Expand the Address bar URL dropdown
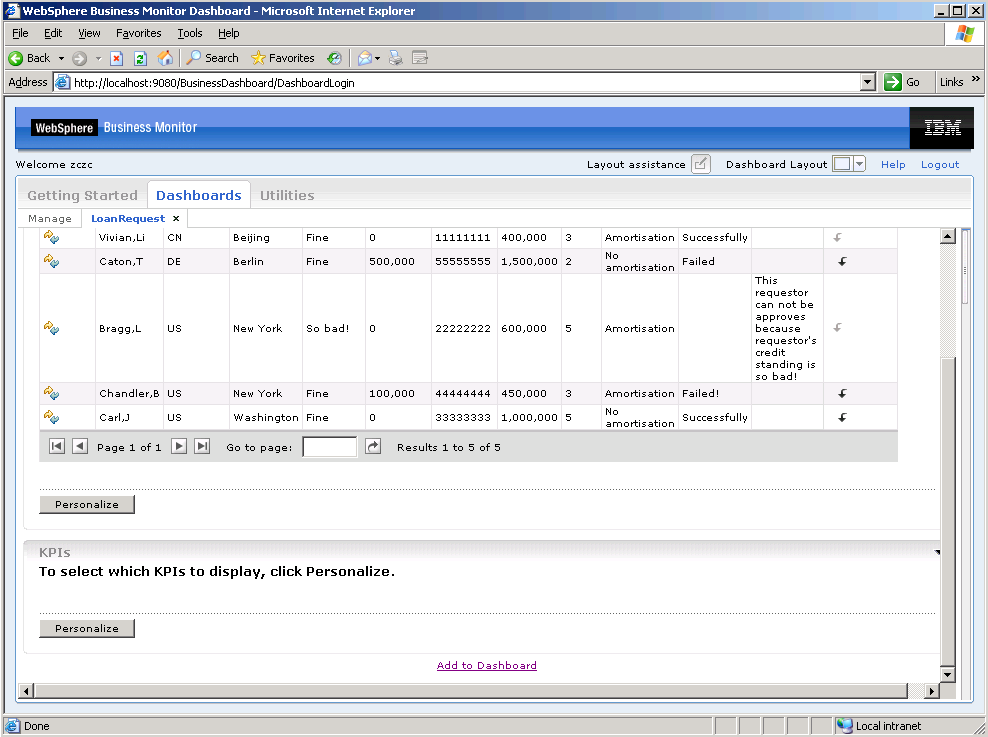988x737 pixels. 867,83
